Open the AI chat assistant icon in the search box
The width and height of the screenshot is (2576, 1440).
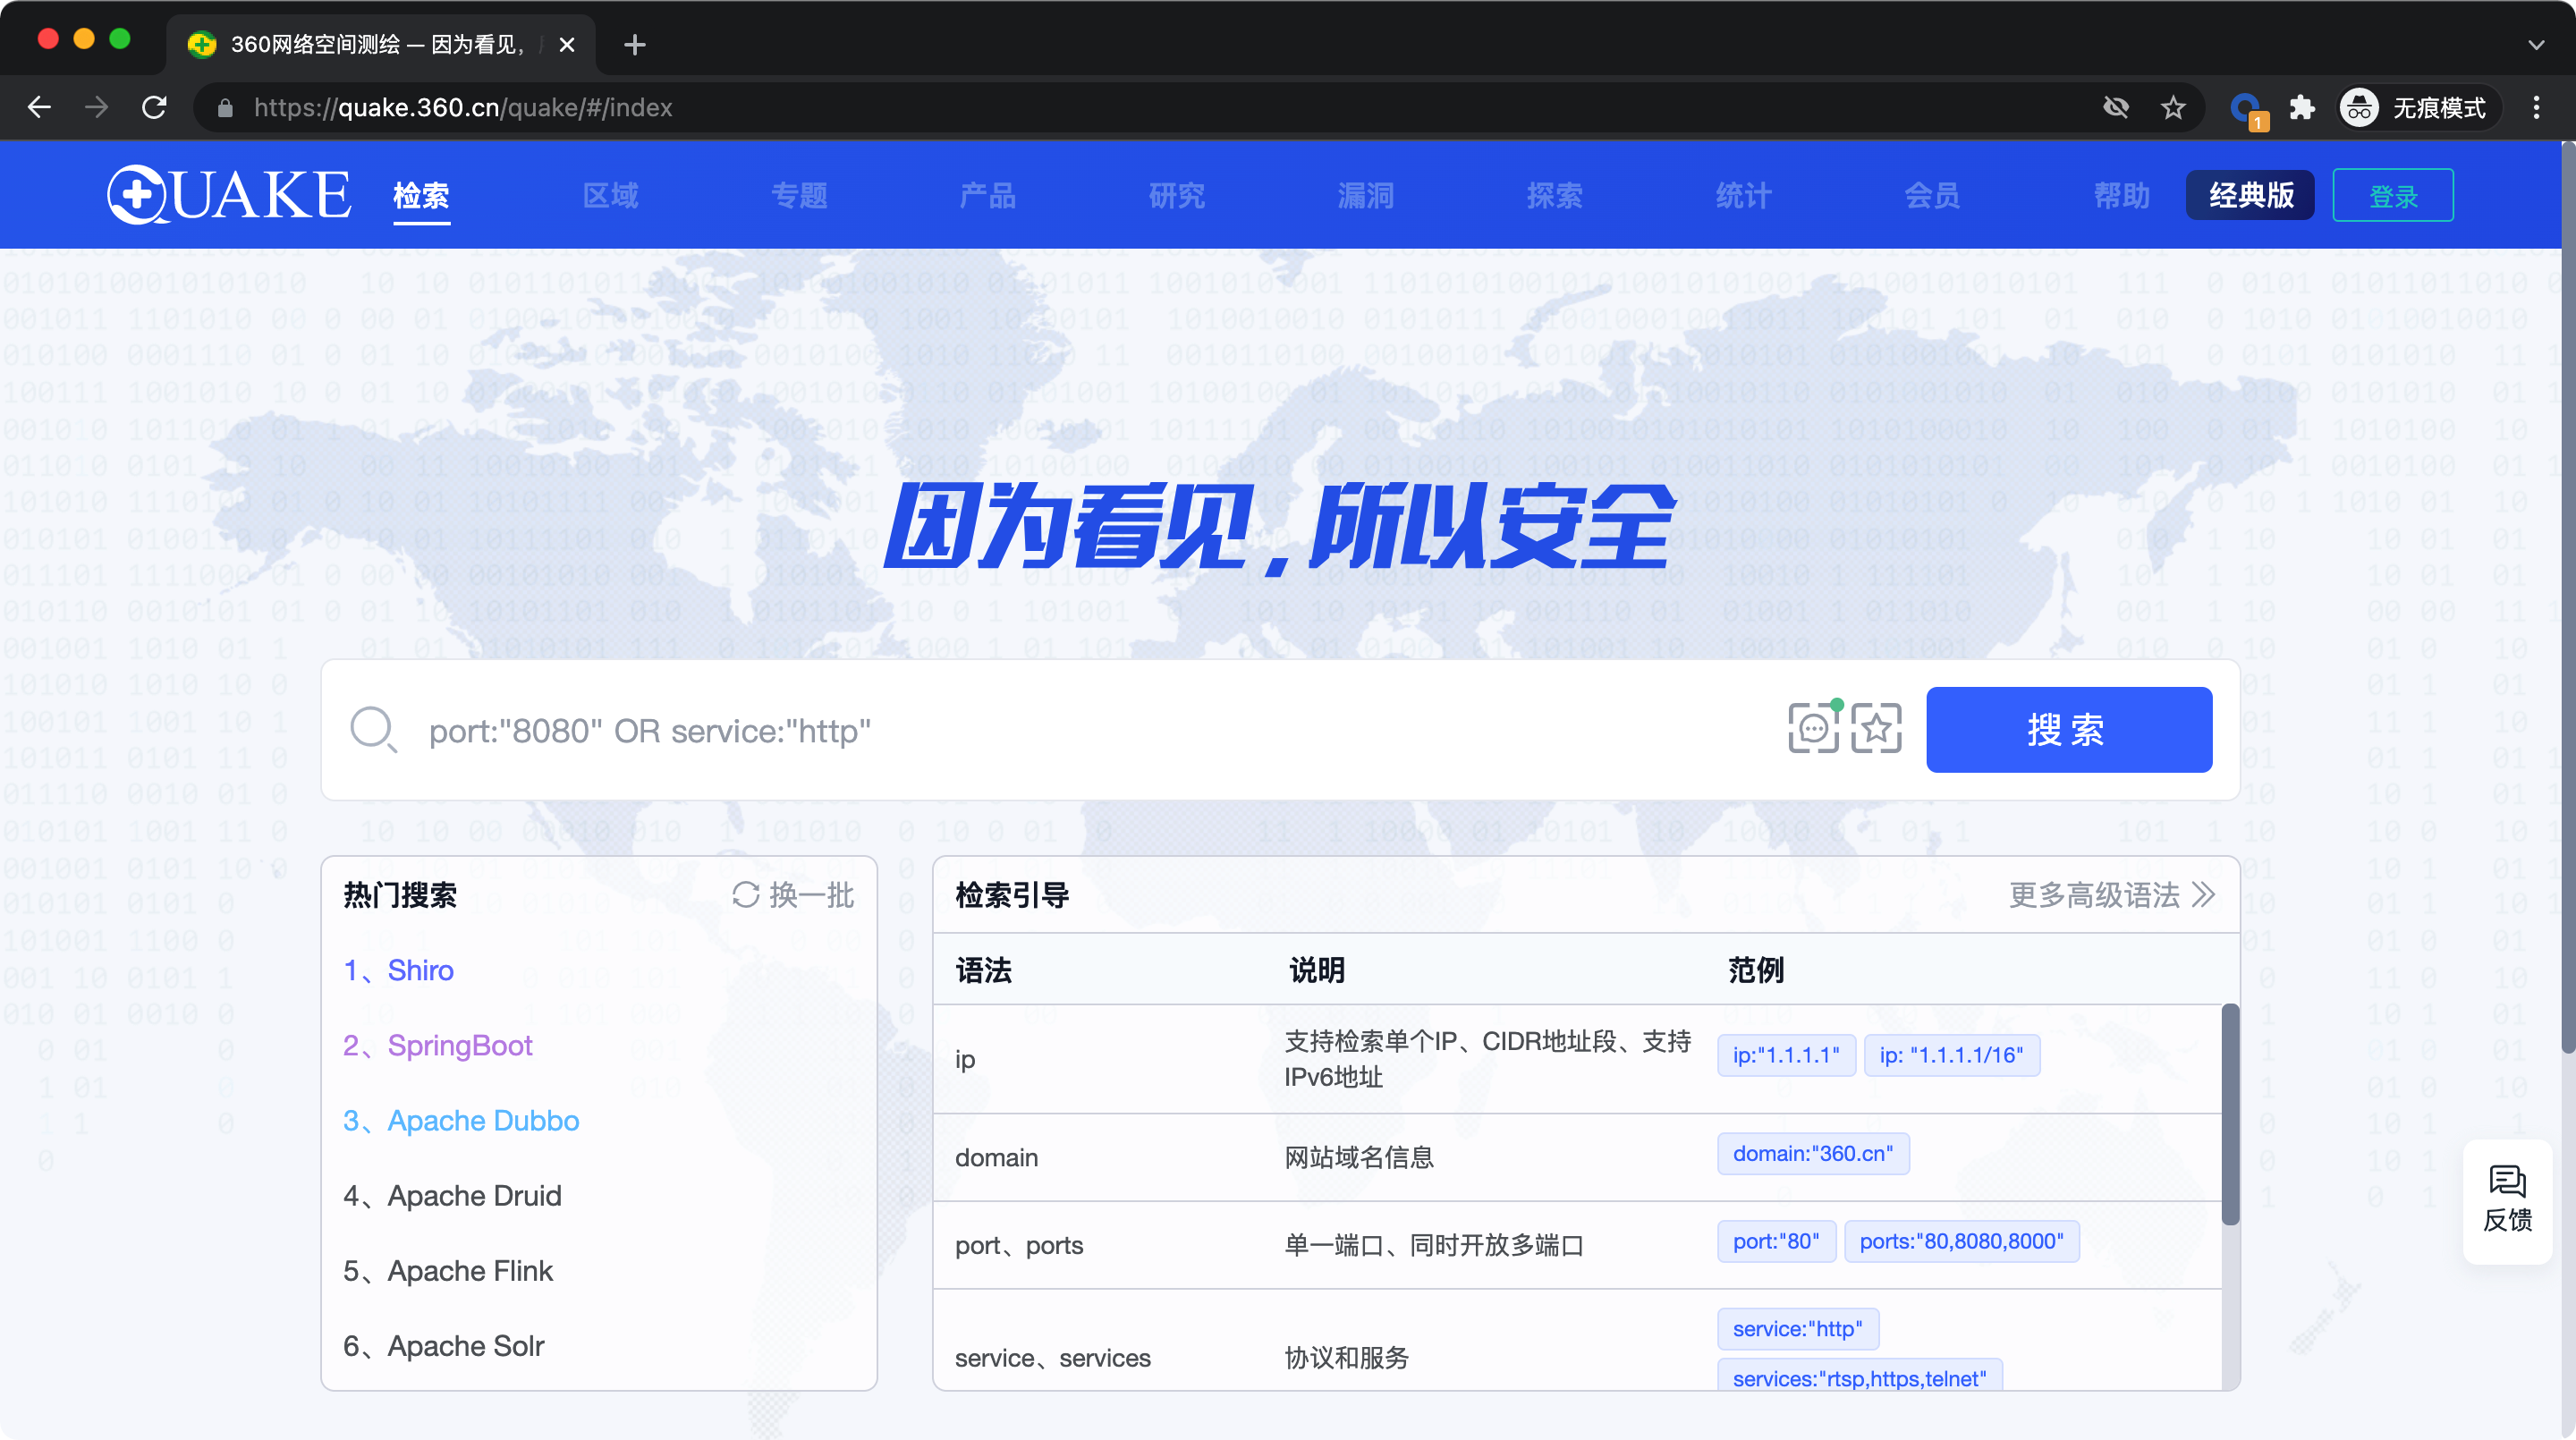pyautogui.click(x=1813, y=729)
